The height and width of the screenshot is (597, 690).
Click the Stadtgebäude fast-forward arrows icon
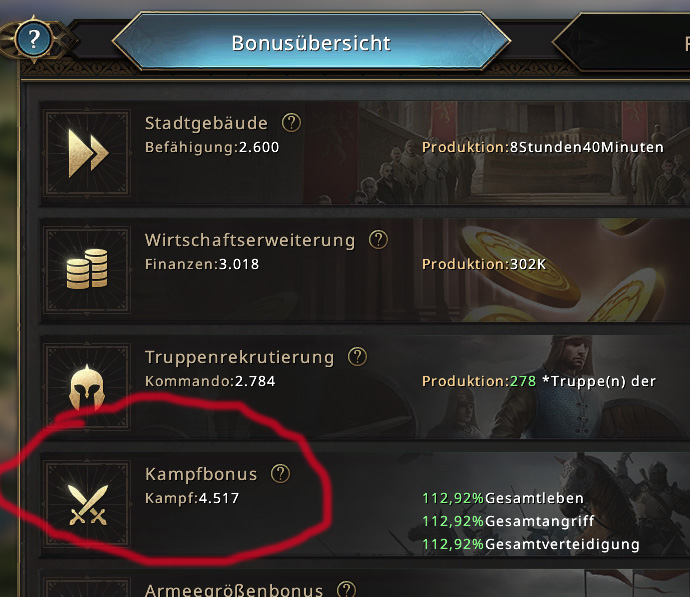coord(87,153)
